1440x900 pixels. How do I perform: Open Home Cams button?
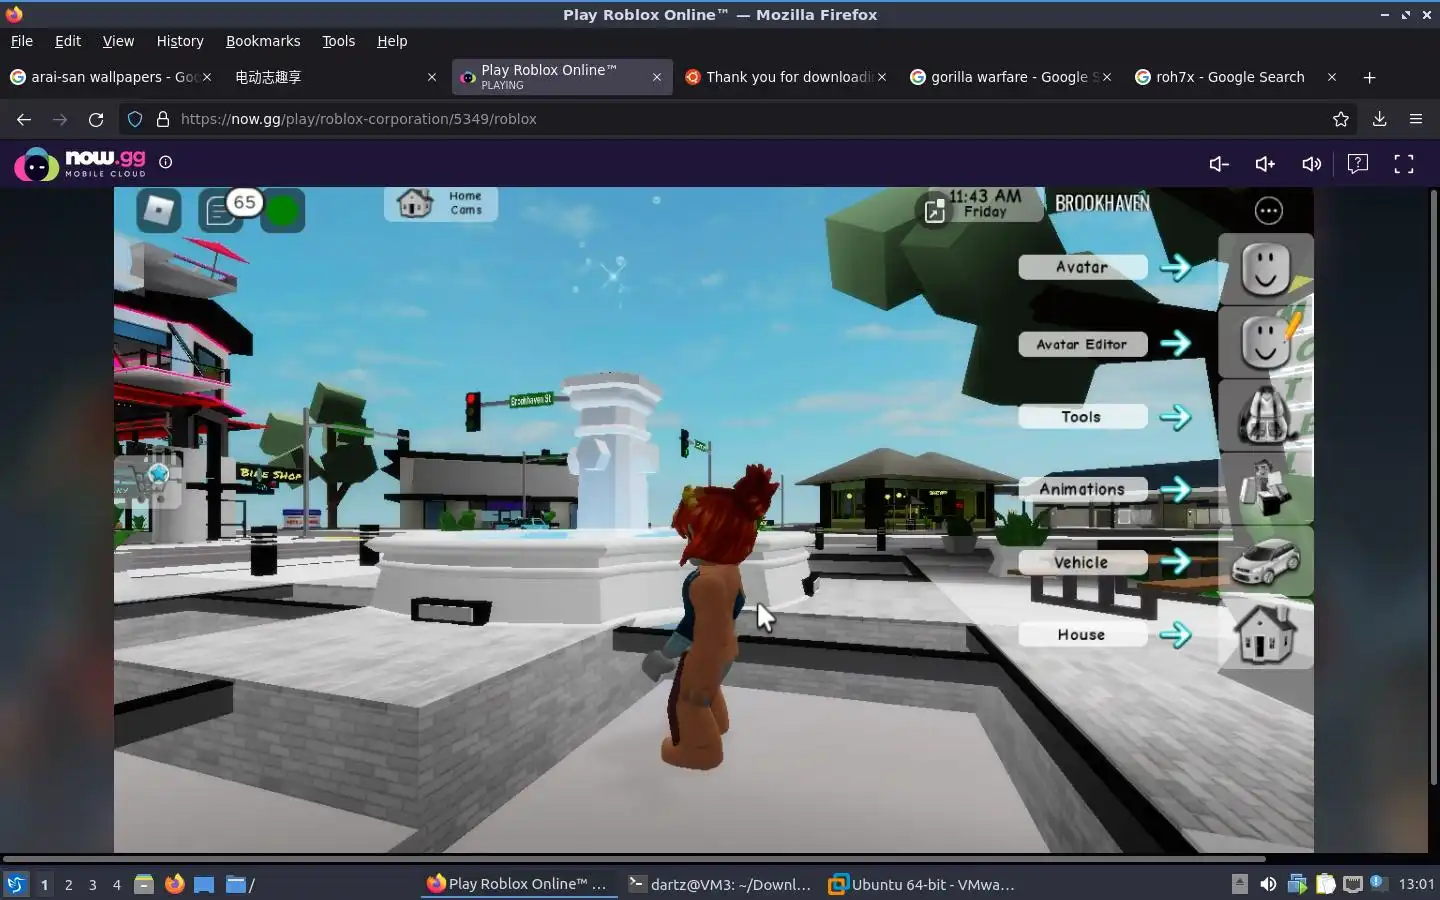(441, 204)
